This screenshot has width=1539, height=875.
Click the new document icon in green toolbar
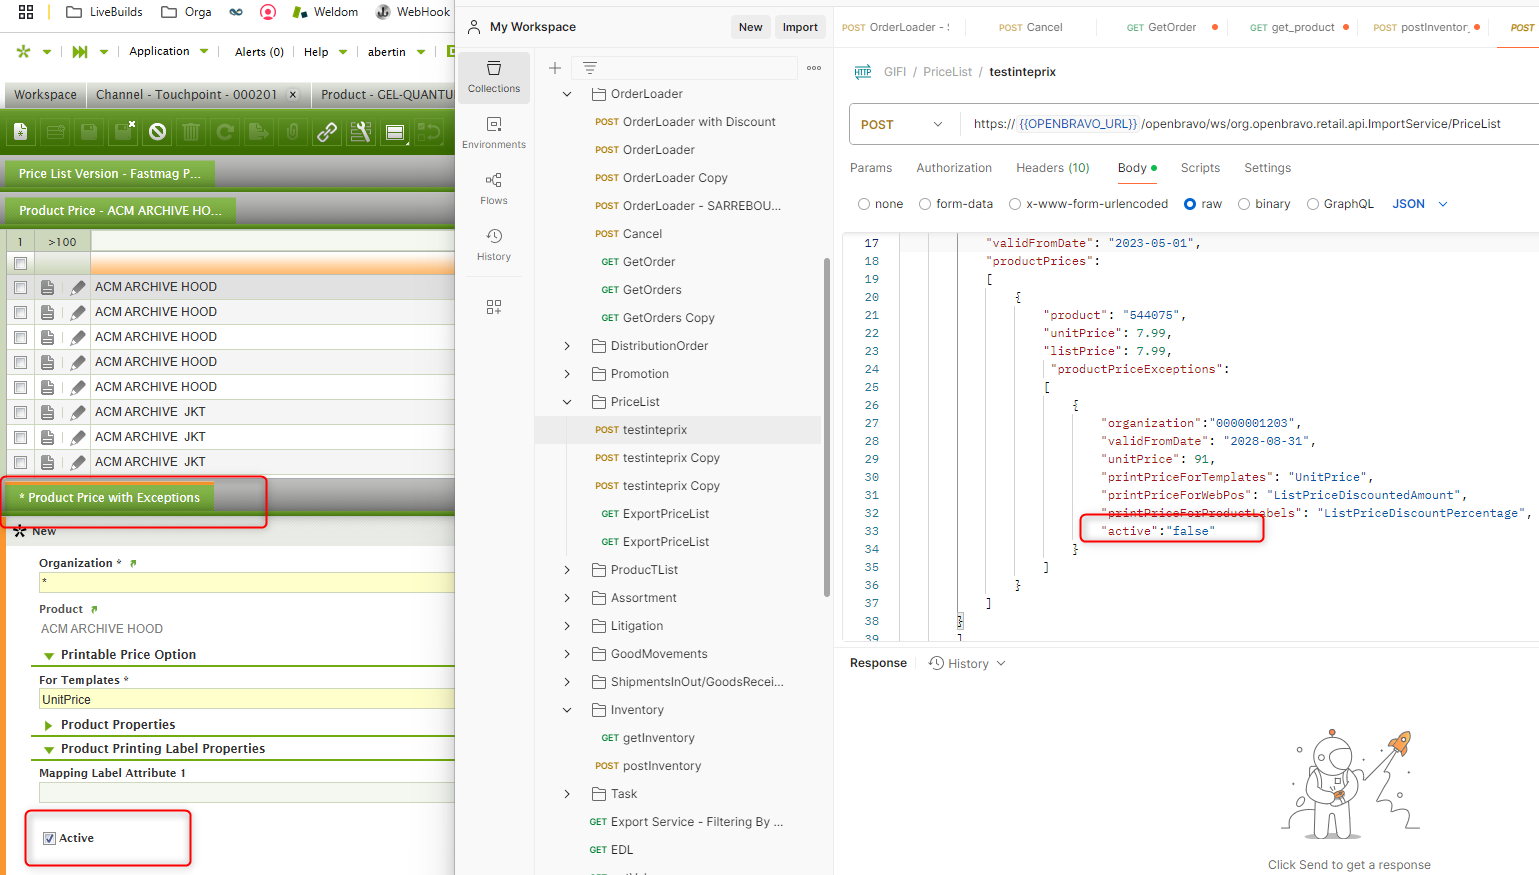(21, 132)
